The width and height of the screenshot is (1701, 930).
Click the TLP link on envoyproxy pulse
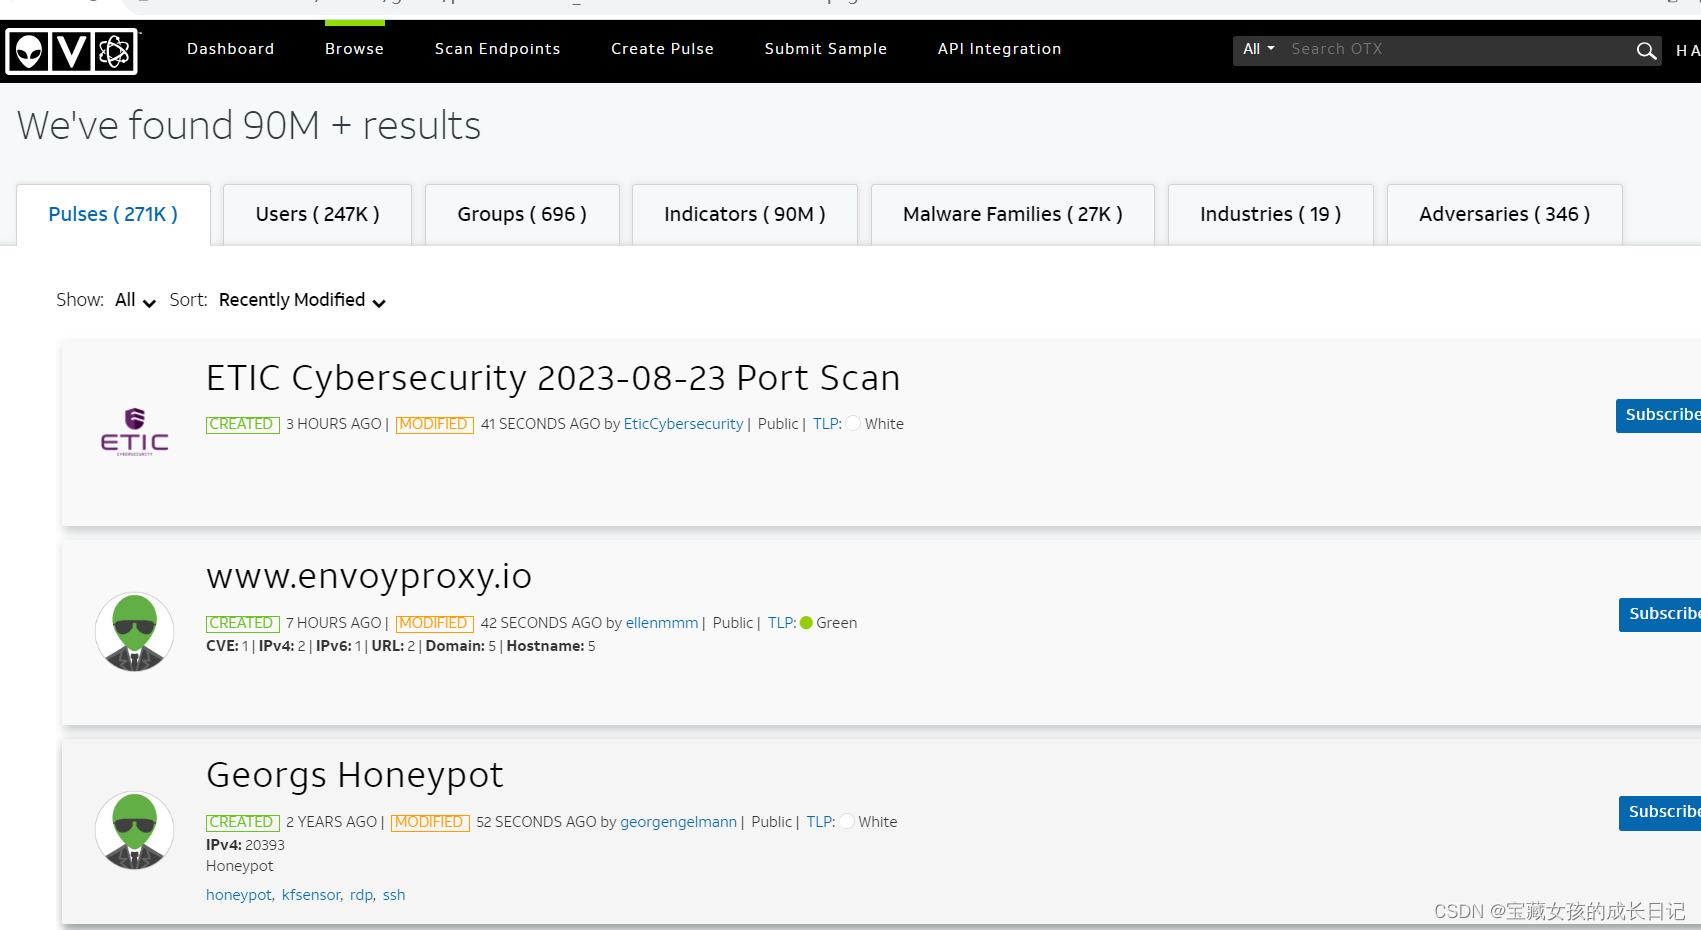pyautogui.click(x=782, y=623)
